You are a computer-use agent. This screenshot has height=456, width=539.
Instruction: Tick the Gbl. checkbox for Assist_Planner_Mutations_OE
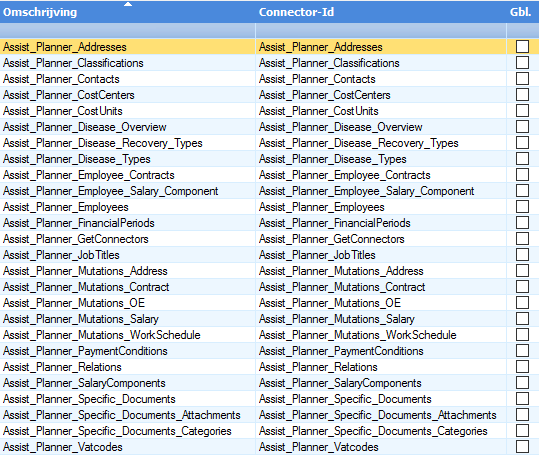[x=522, y=302]
